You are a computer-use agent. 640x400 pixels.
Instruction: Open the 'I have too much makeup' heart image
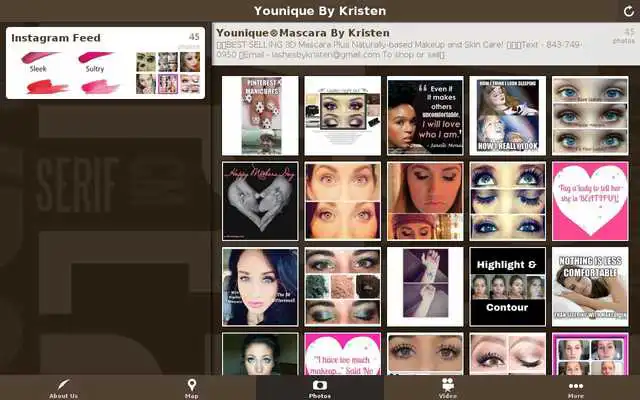tap(342, 354)
